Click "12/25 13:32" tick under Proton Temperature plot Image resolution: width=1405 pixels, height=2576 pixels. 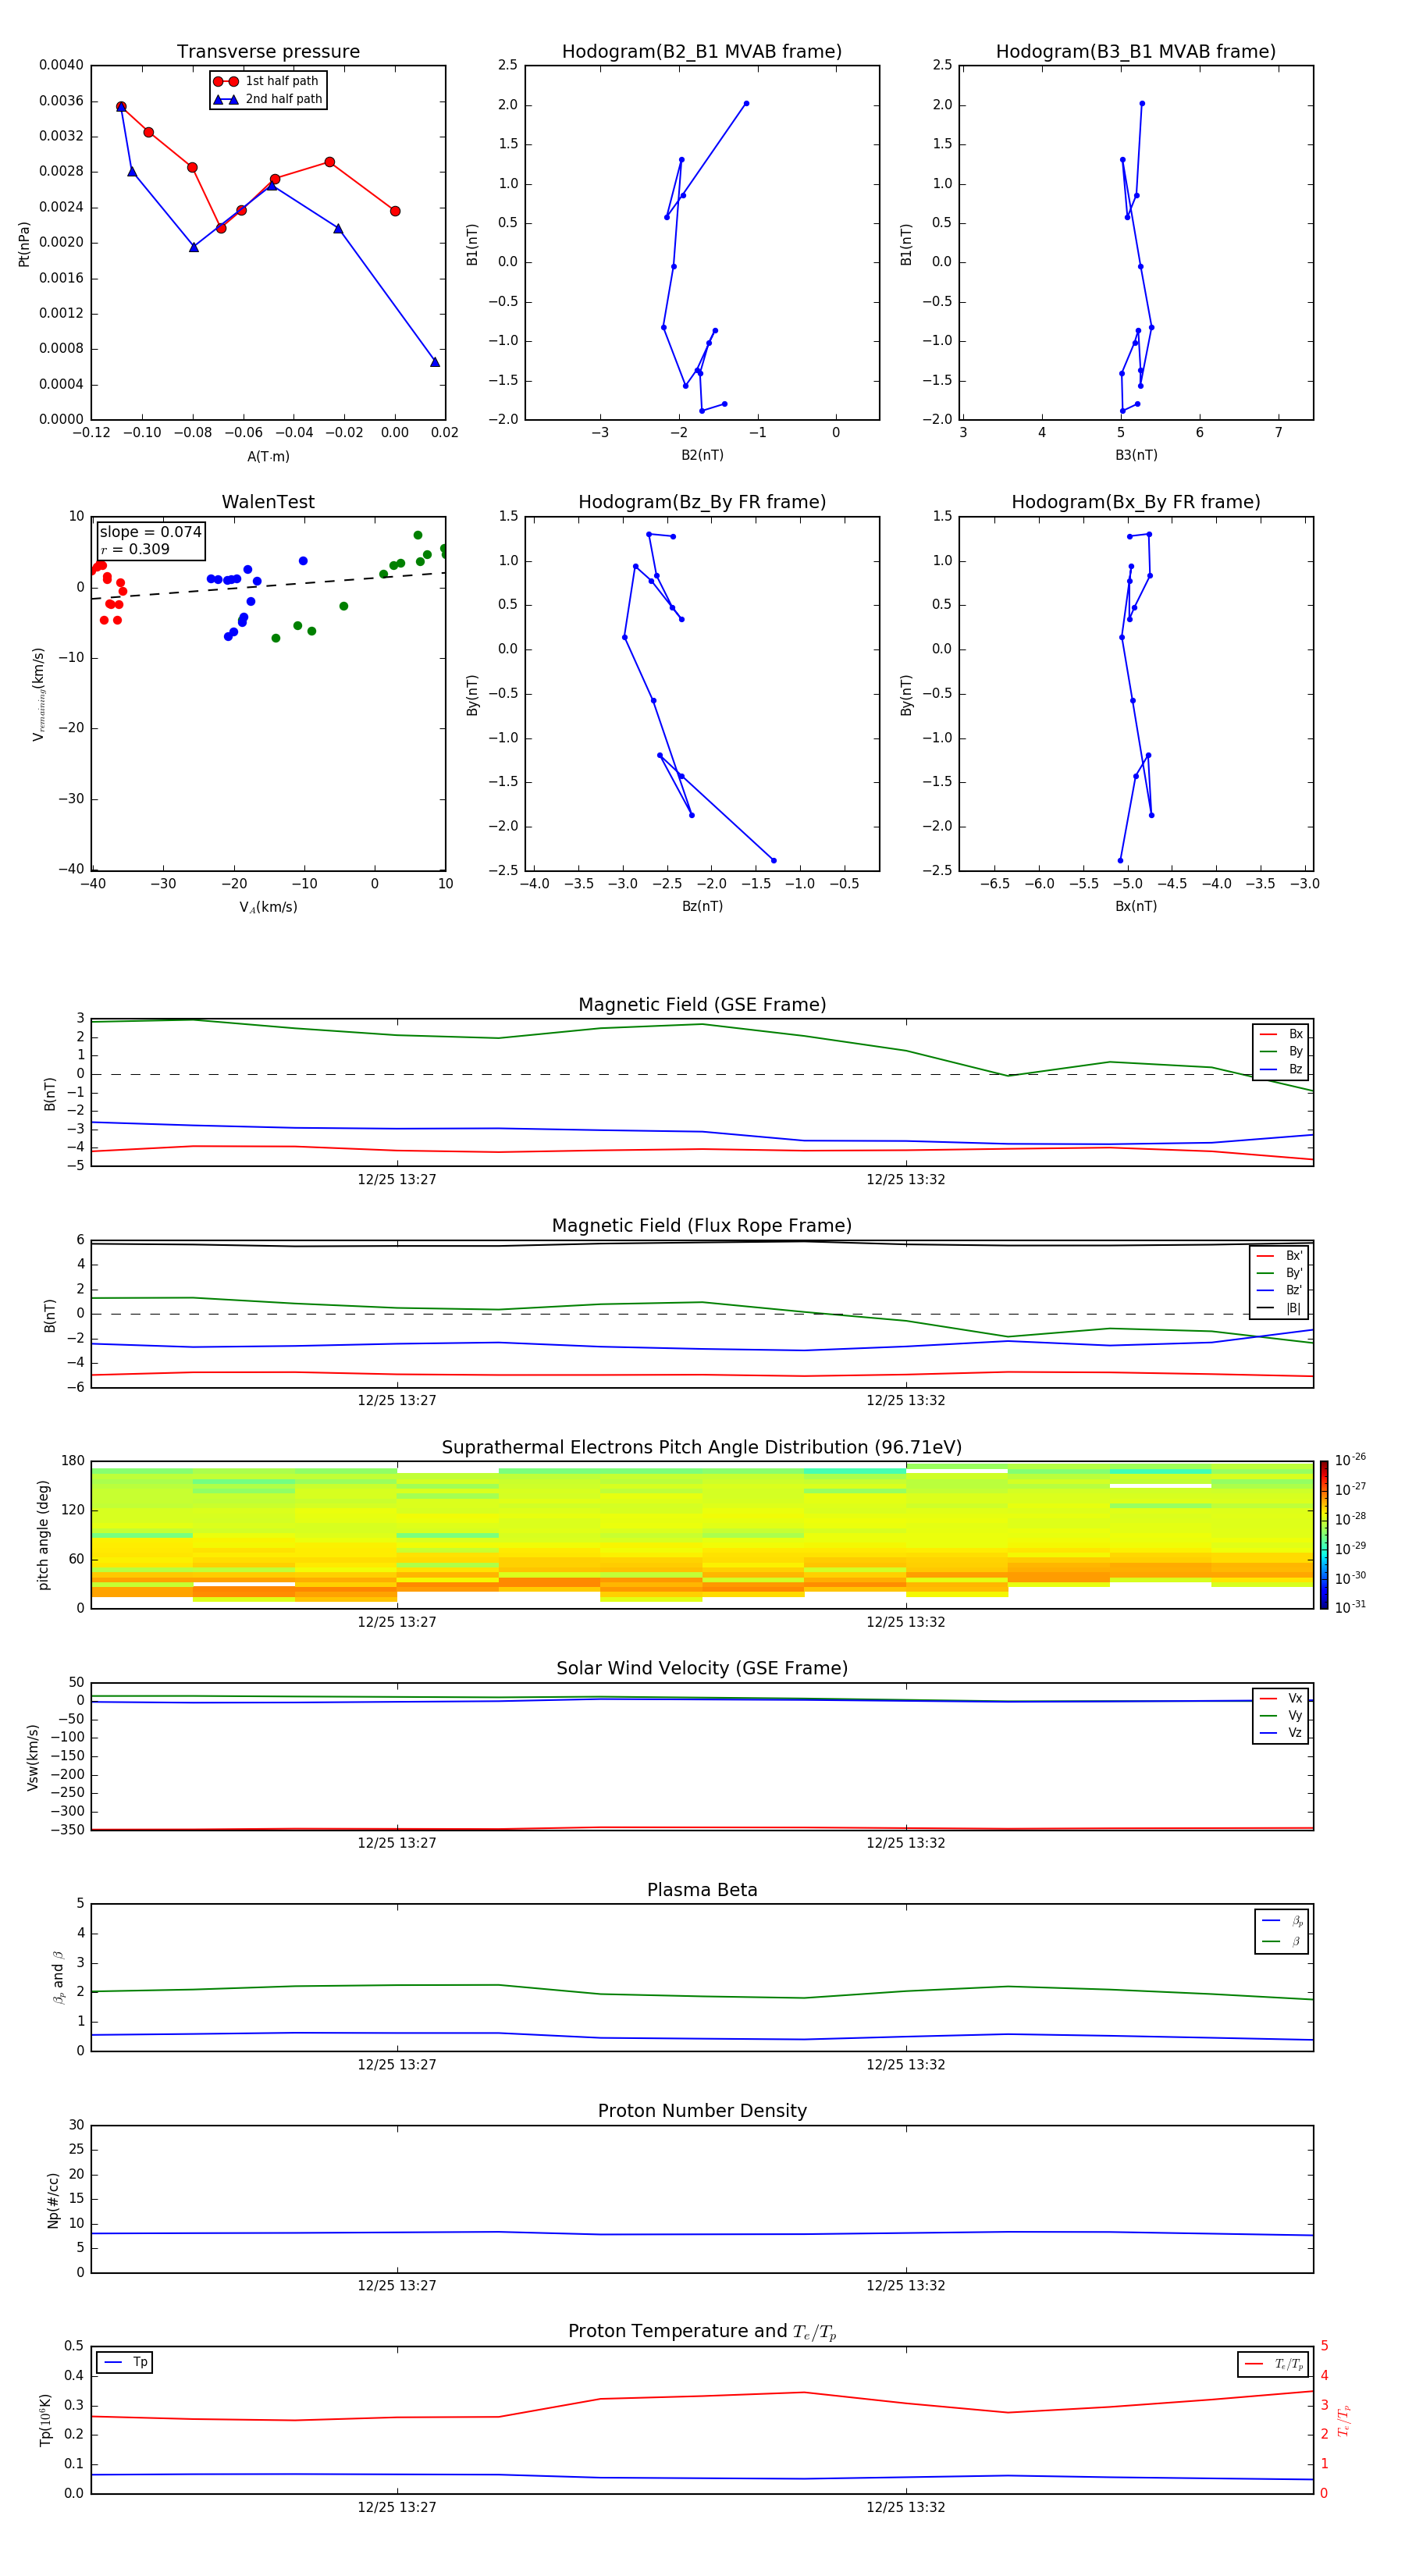tap(906, 2507)
